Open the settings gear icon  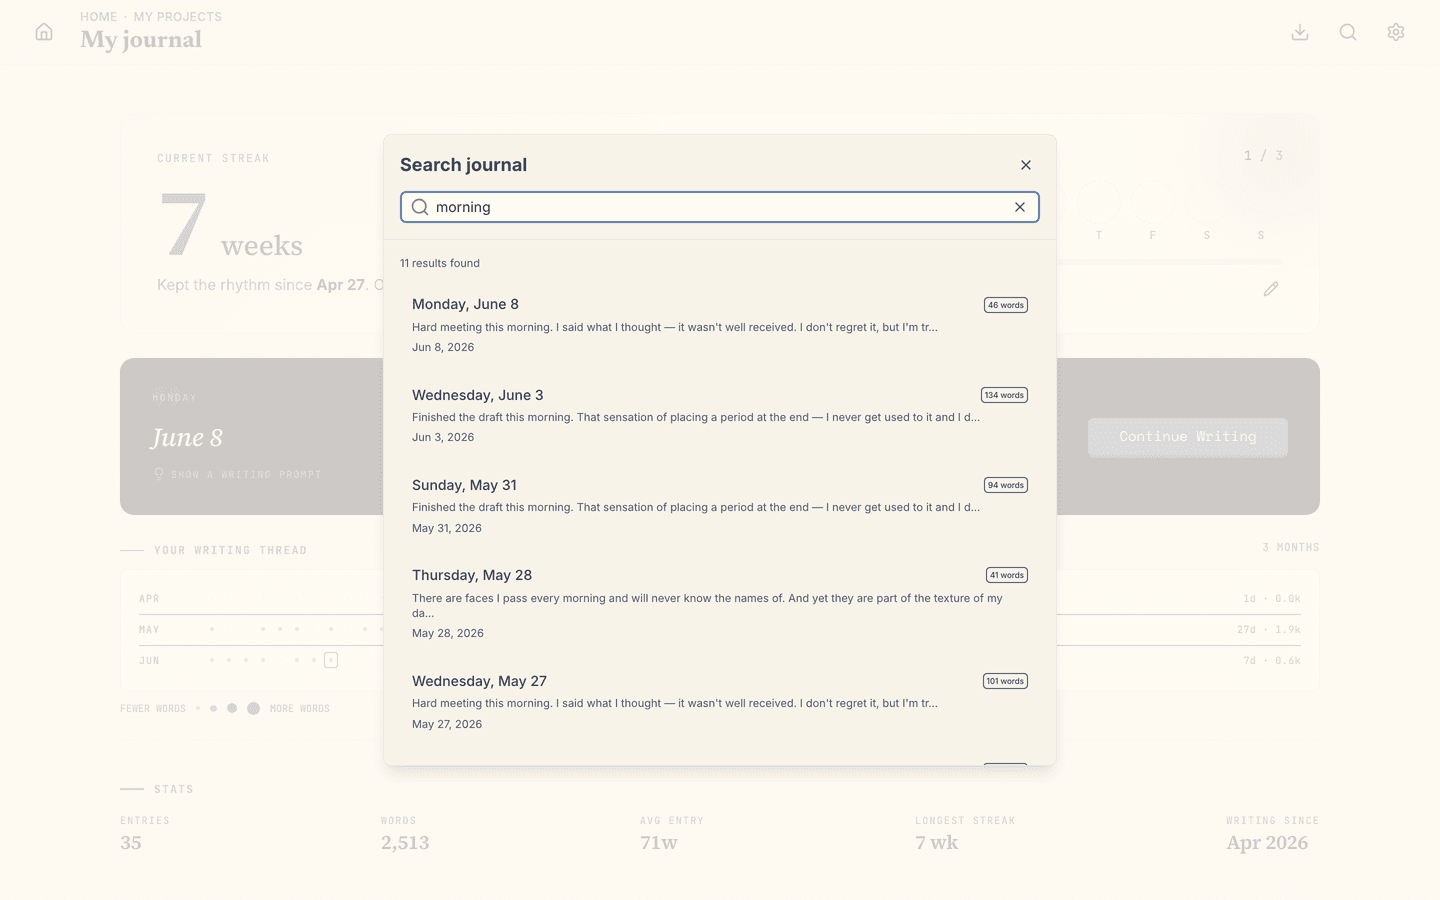(x=1396, y=32)
